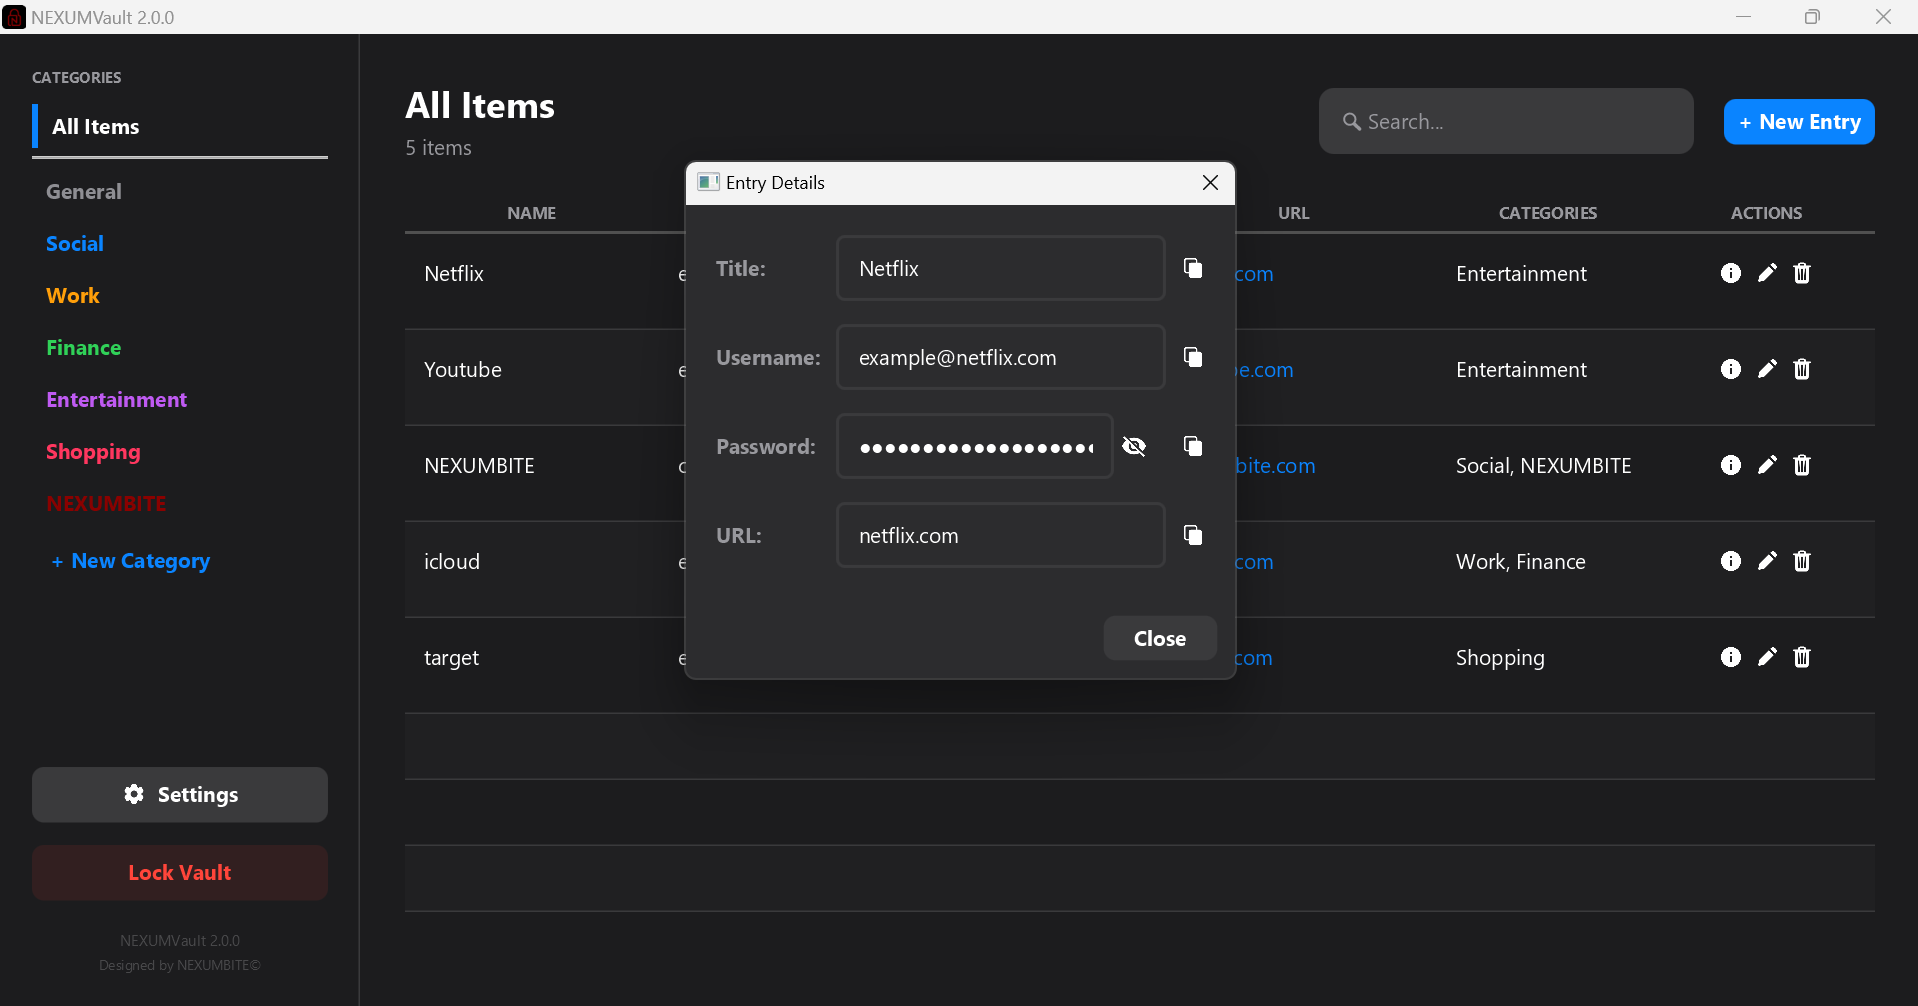
Task: Copy the password to clipboard
Action: (1193, 446)
